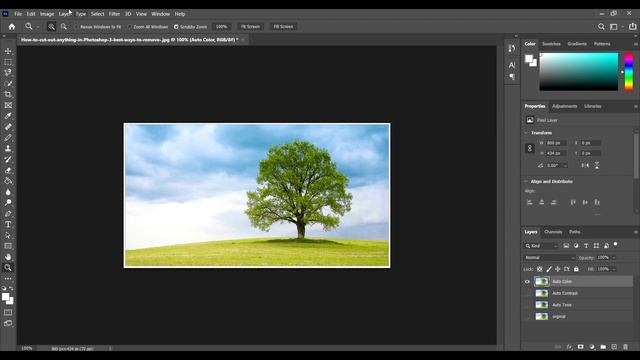Select the Paint Bucket tool
Image resolution: width=640 pixels, height=360 pixels.
[x=8, y=181]
